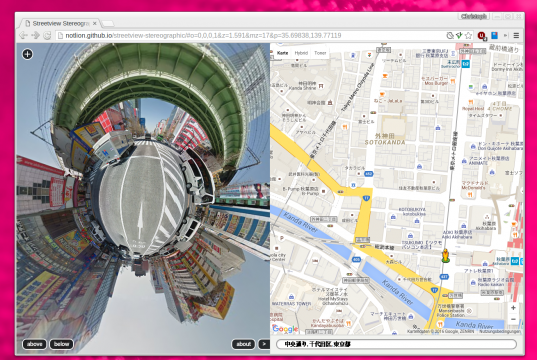
Task: Click the stereographic panorama image
Action: 143,197
